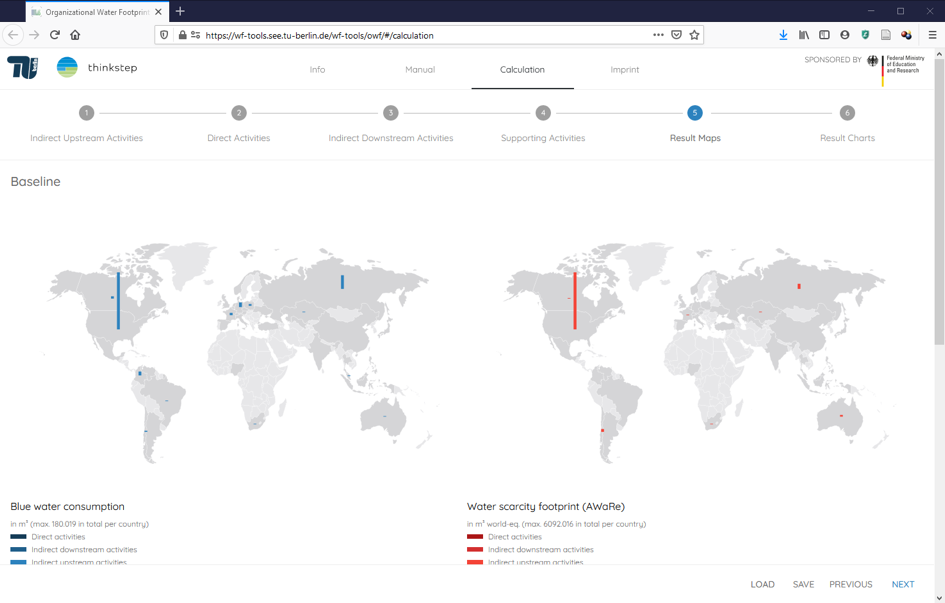
Task: Click the Baseline heading text
Action: pos(36,181)
